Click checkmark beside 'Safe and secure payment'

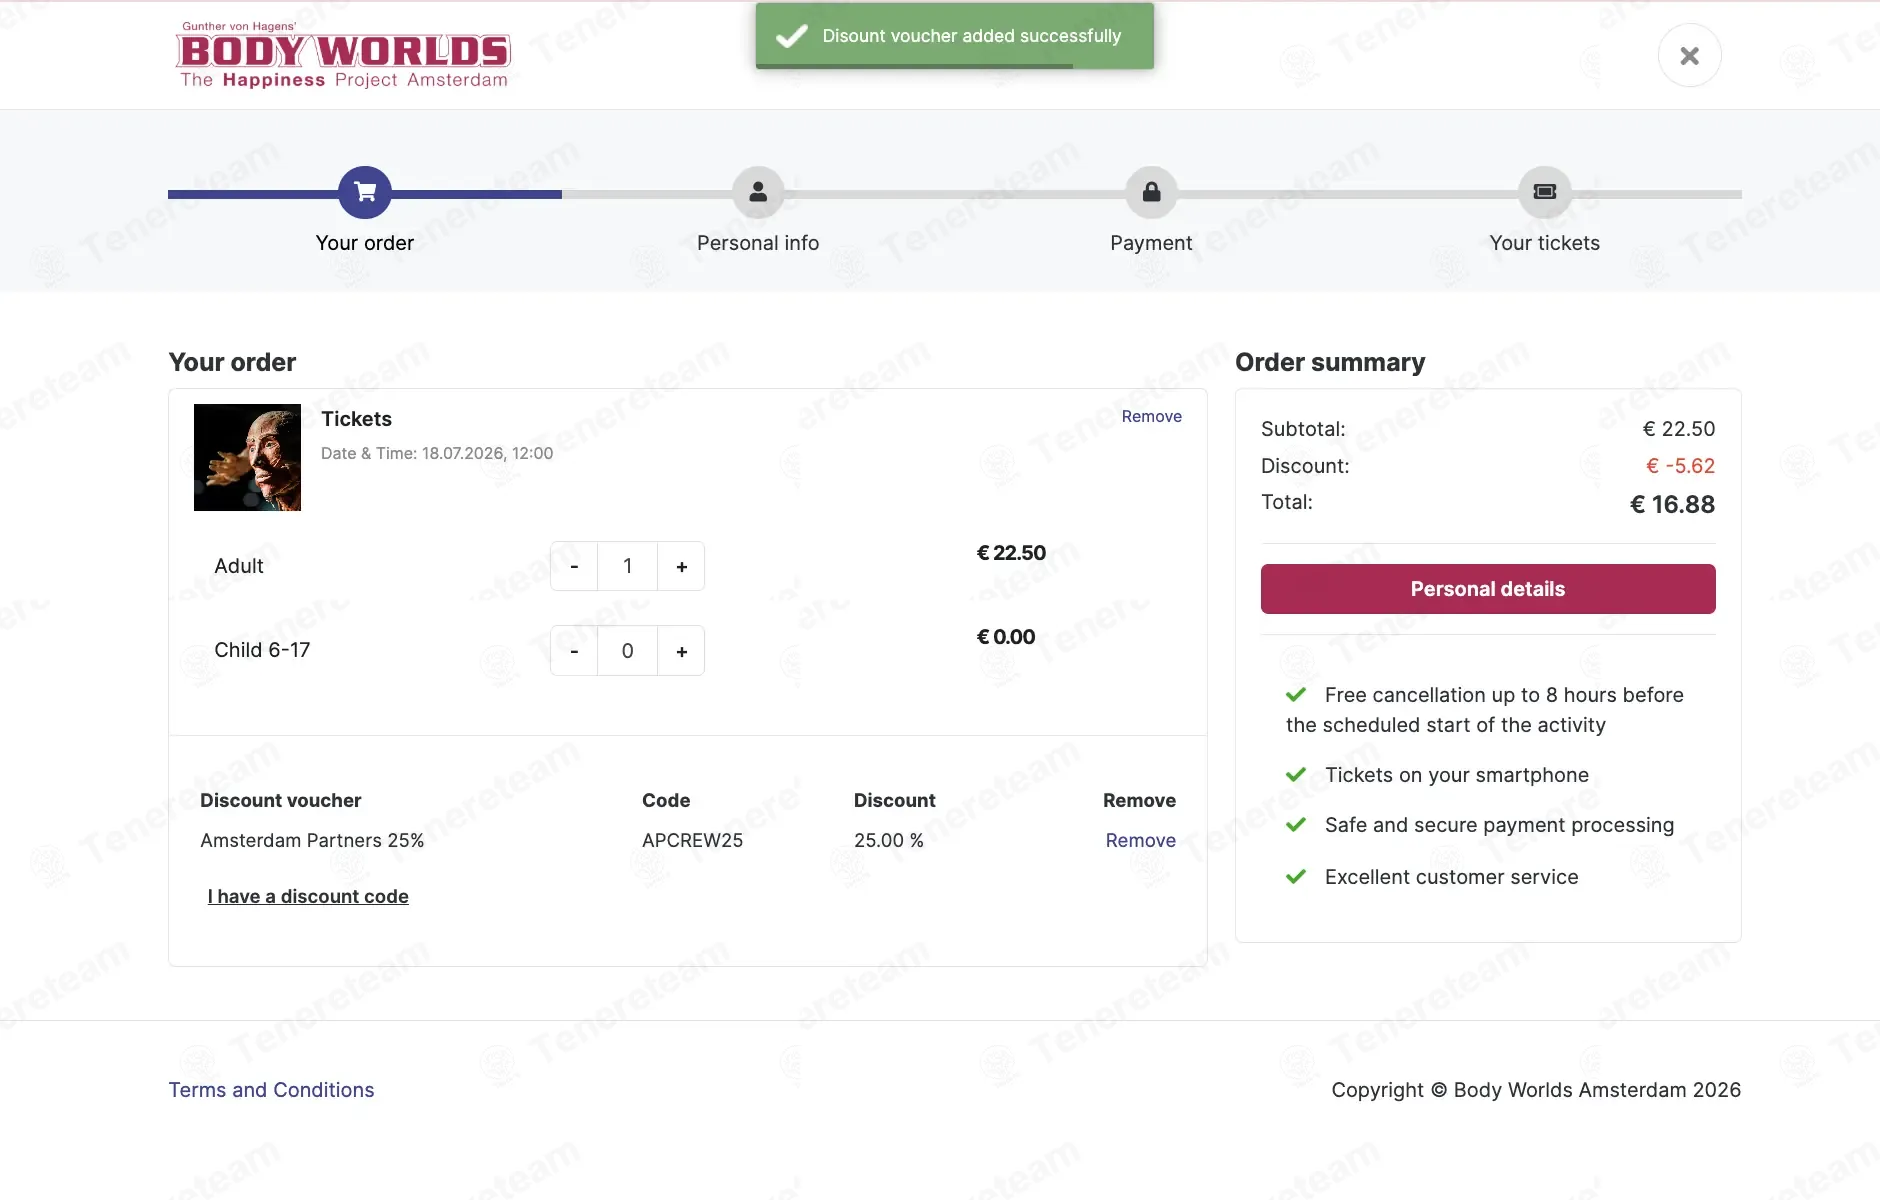tap(1296, 825)
